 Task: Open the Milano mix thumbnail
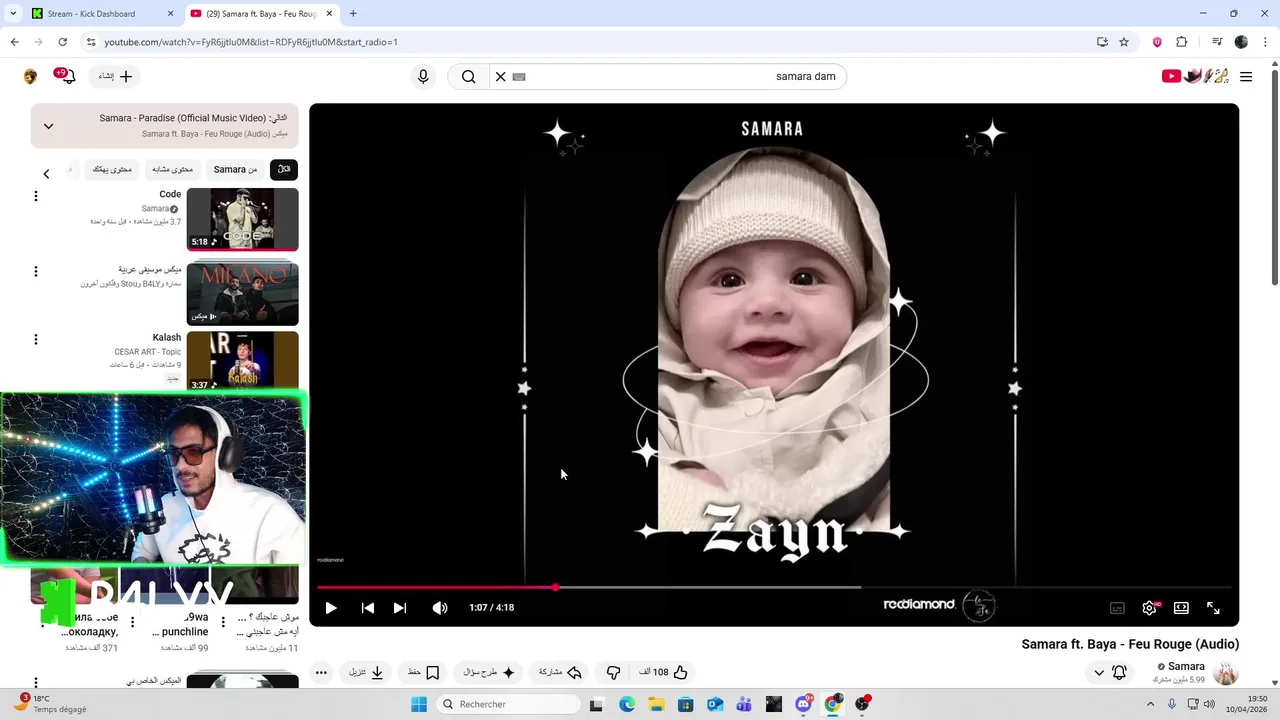coord(242,293)
